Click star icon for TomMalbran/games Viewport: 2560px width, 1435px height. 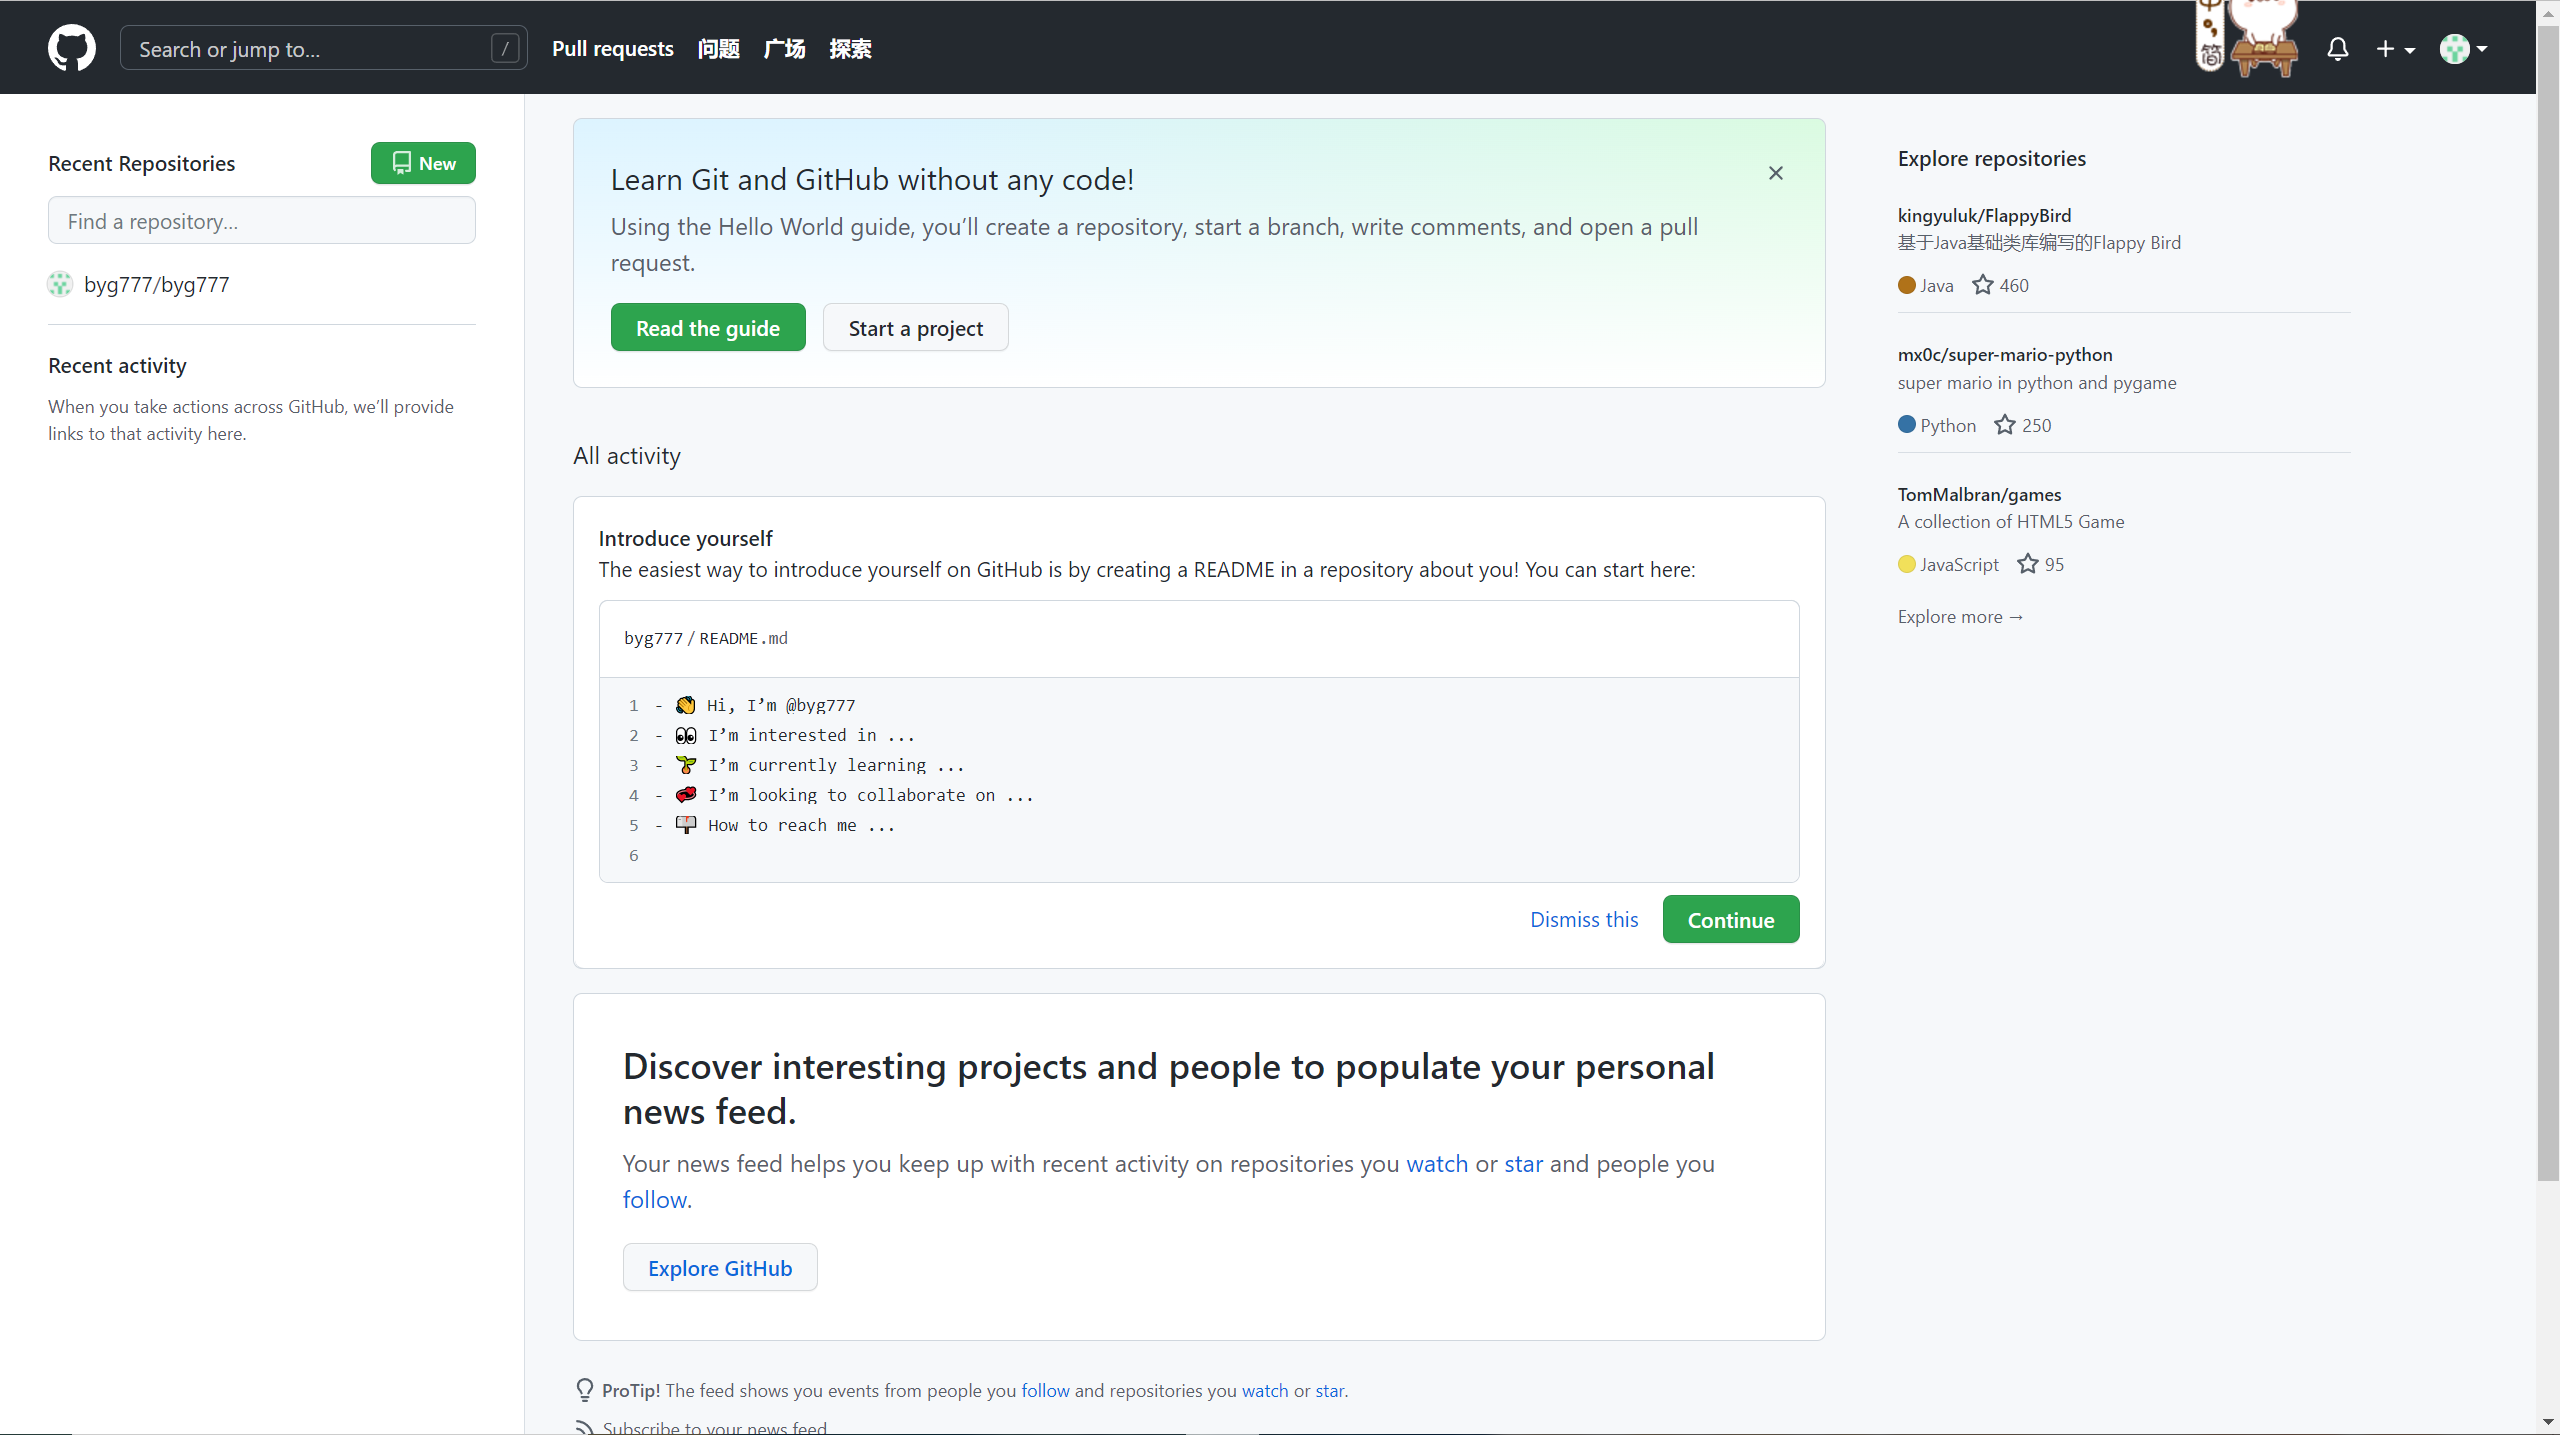2027,564
